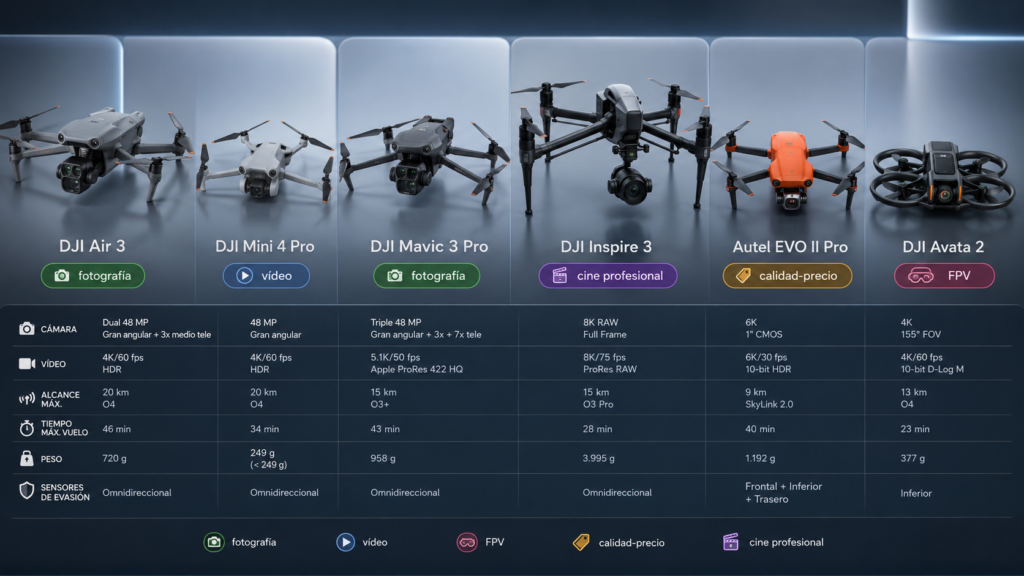Click the shield icon beside SENSORES DE EVASIÓN
Viewport: 1024px width, 576px height.
coord(27,491)
